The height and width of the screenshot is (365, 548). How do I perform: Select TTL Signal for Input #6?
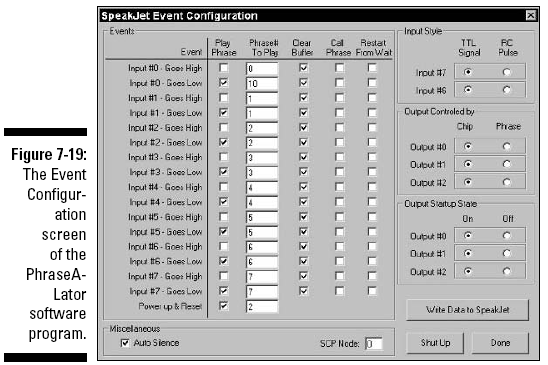tap(468, 90)
